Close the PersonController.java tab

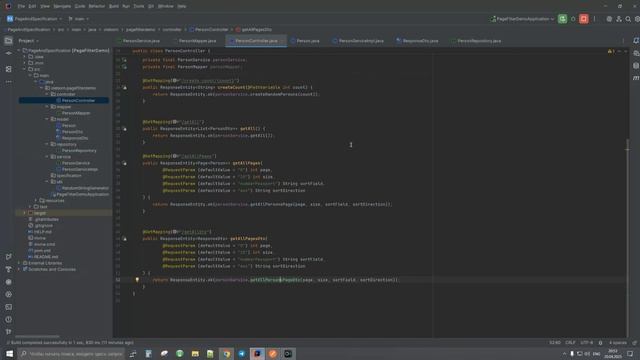point(282,41)
